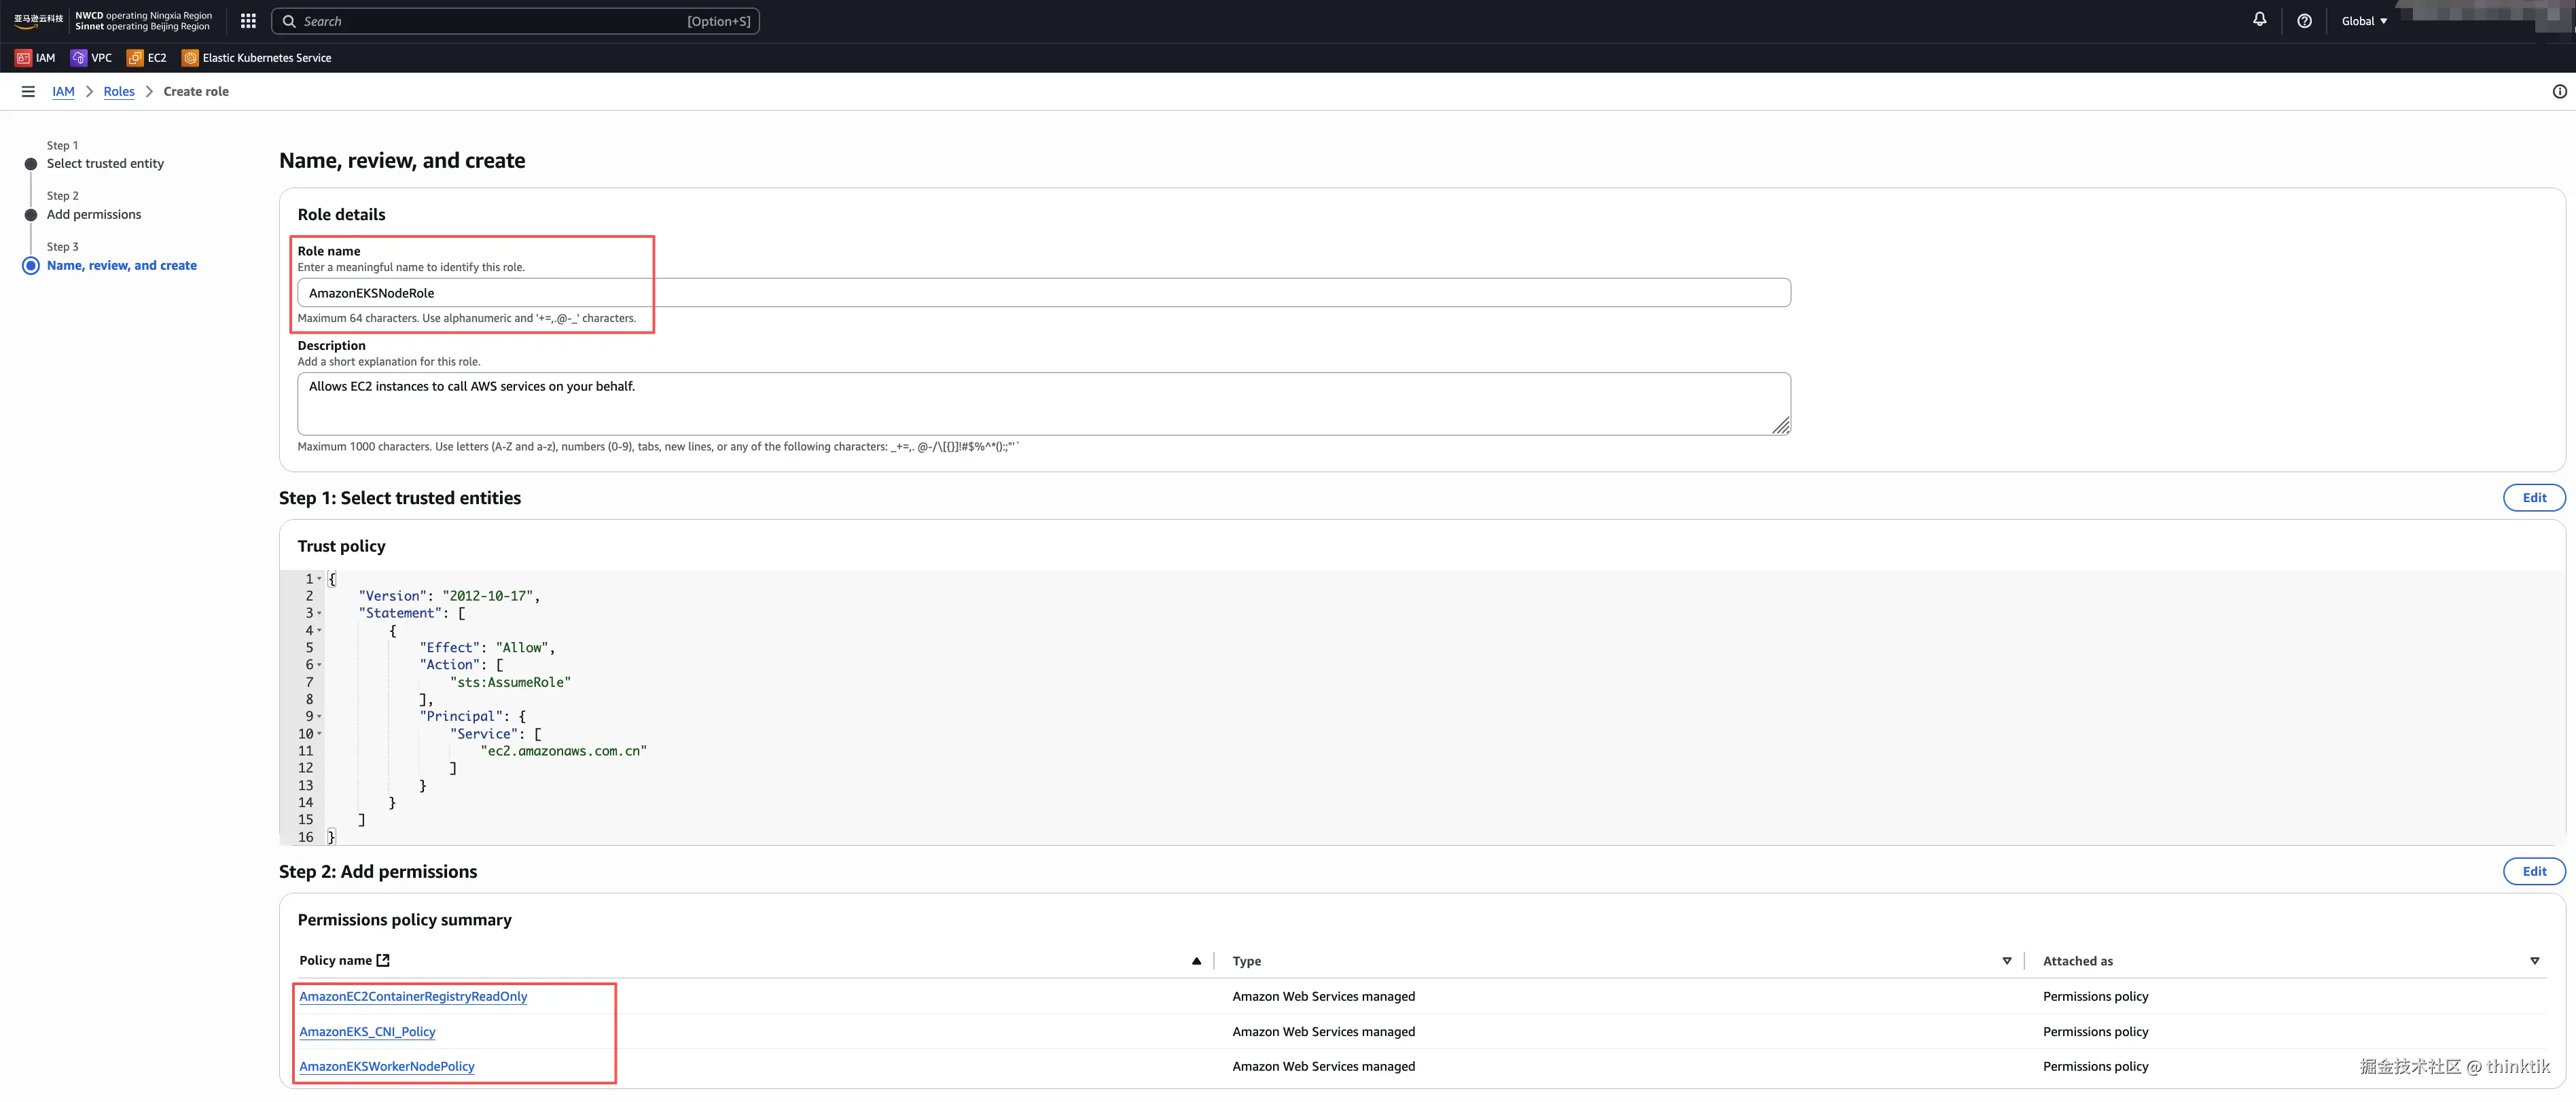This screenshot has height=1102, width=2576.
Task: Go to Roles breadcrumb link
Action: (119, 91)
